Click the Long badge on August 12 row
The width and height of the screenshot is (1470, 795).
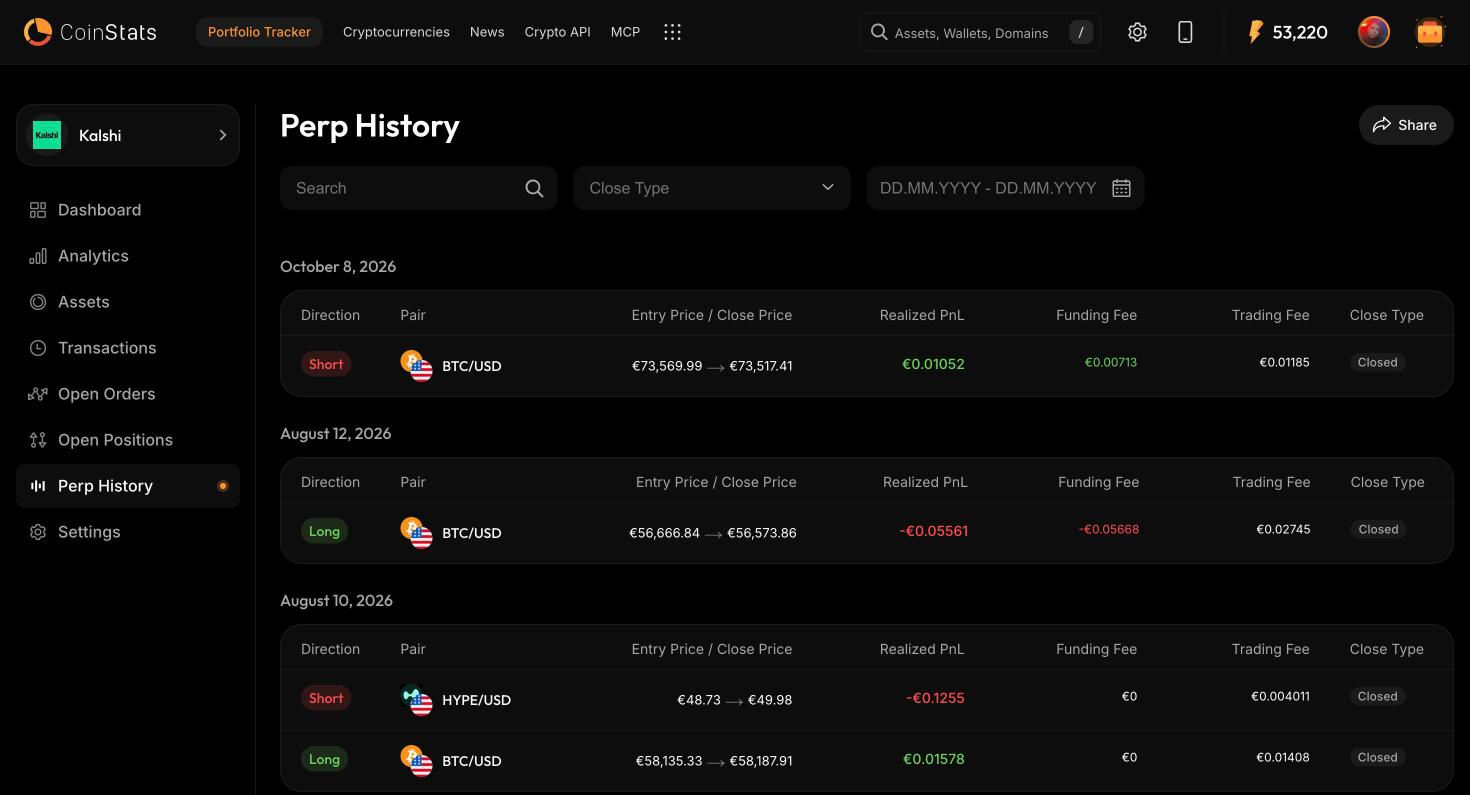[324, 531]
